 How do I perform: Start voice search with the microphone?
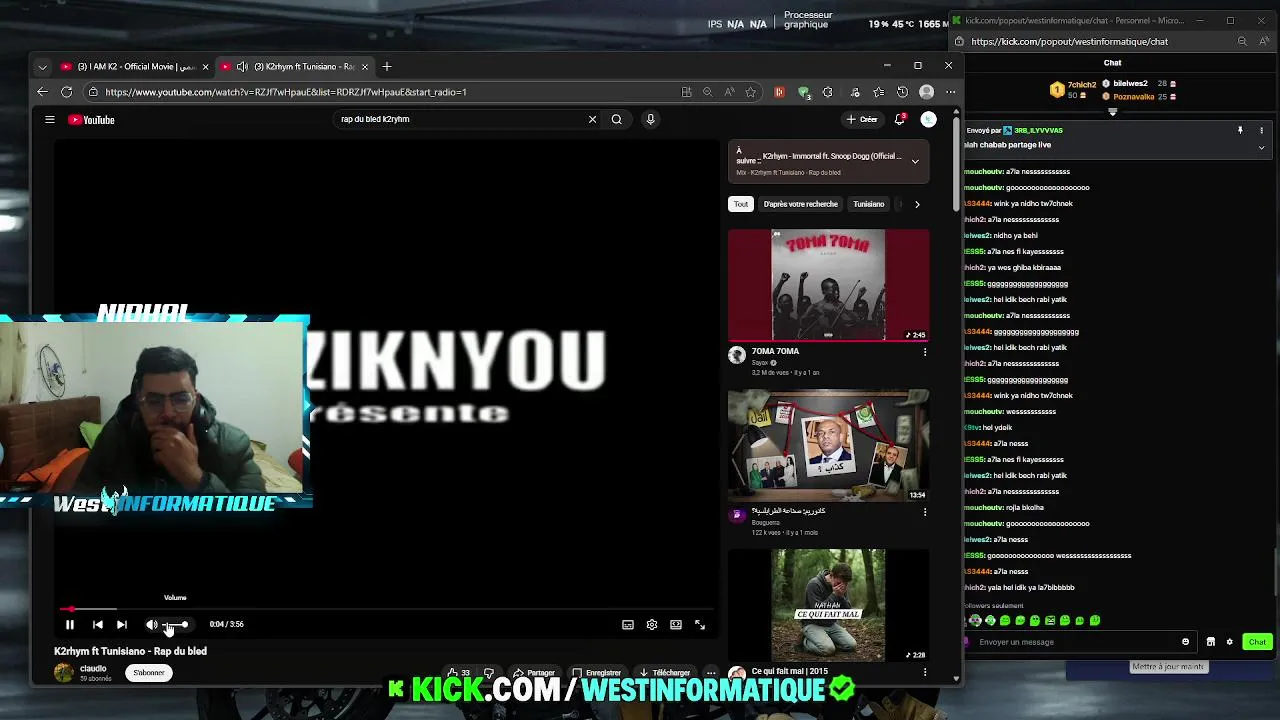tap(650, 119)
